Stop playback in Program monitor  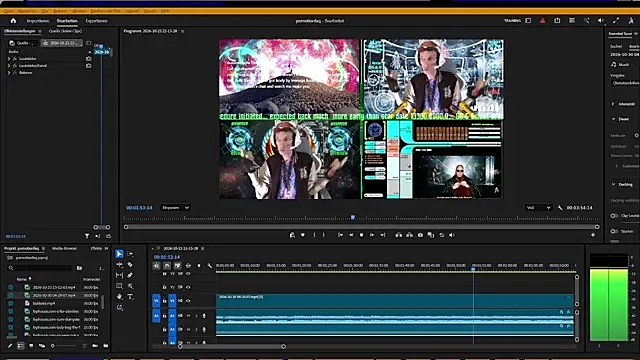click(x=361, y=235)
